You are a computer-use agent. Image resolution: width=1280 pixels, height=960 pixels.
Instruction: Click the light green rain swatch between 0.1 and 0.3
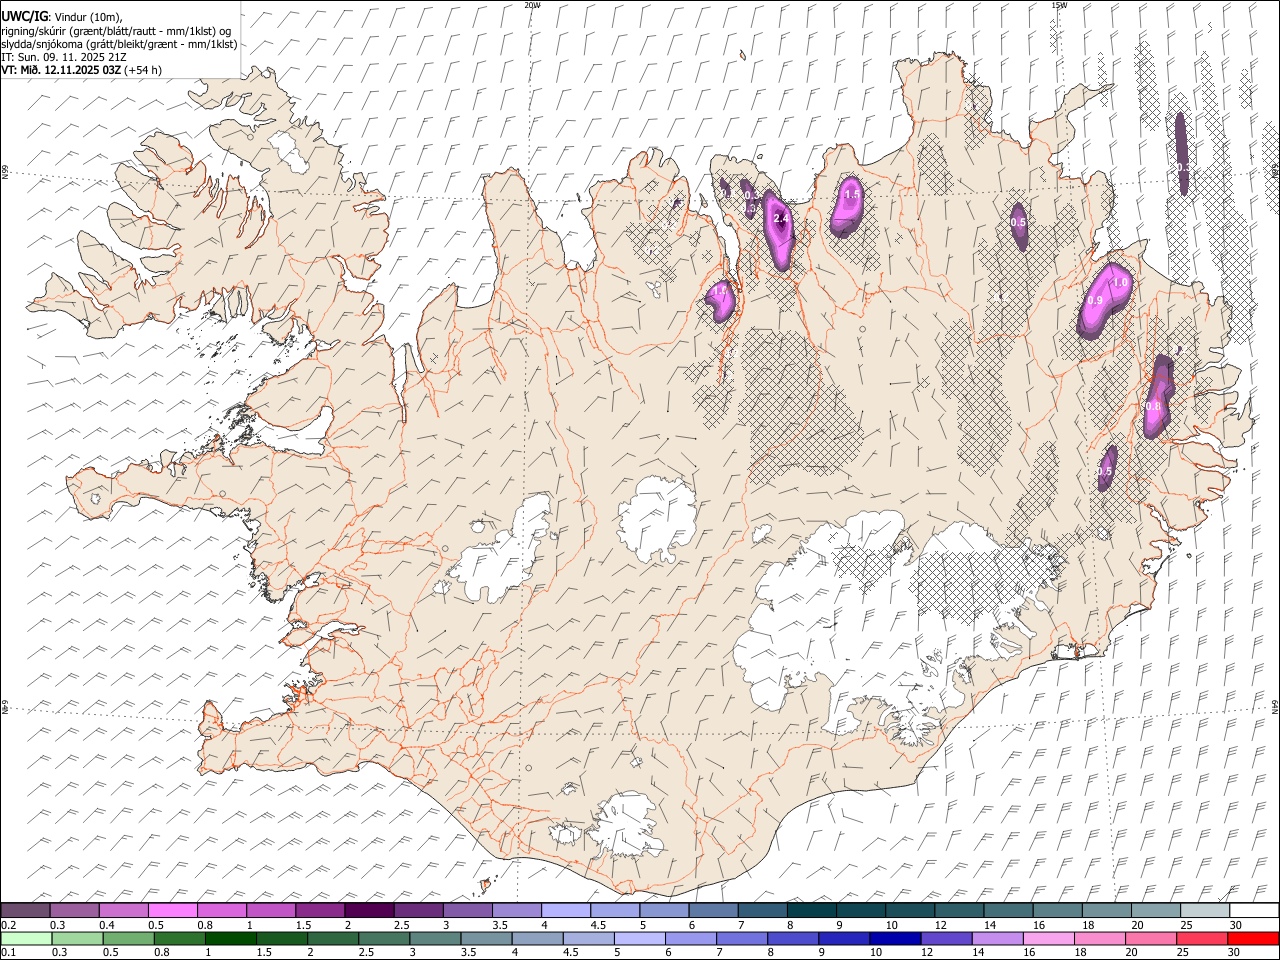coord(26,938)
